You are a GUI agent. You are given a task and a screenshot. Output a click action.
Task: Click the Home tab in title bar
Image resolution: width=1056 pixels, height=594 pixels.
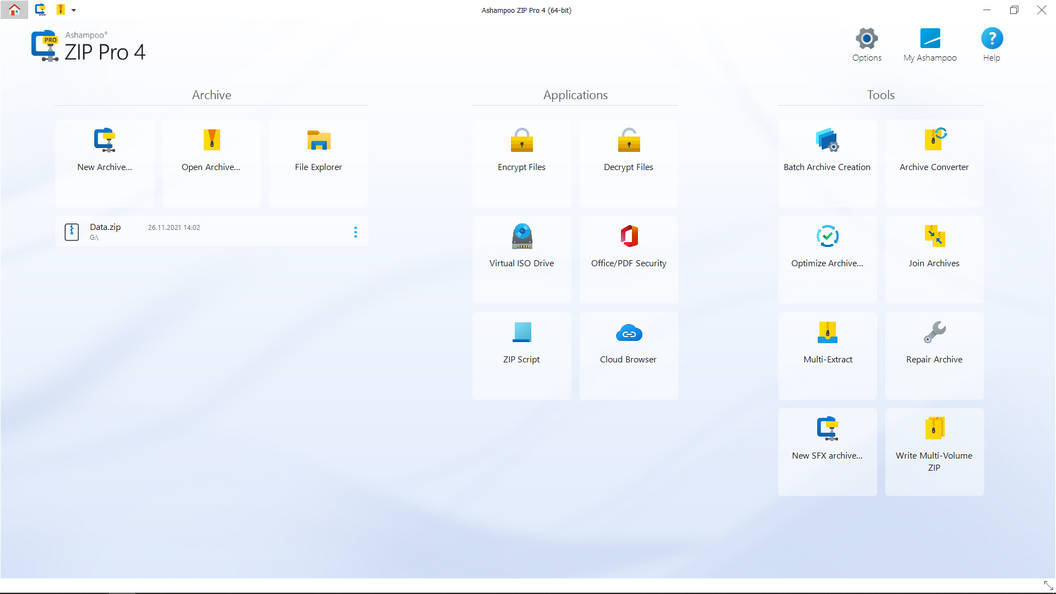[14, 10]
